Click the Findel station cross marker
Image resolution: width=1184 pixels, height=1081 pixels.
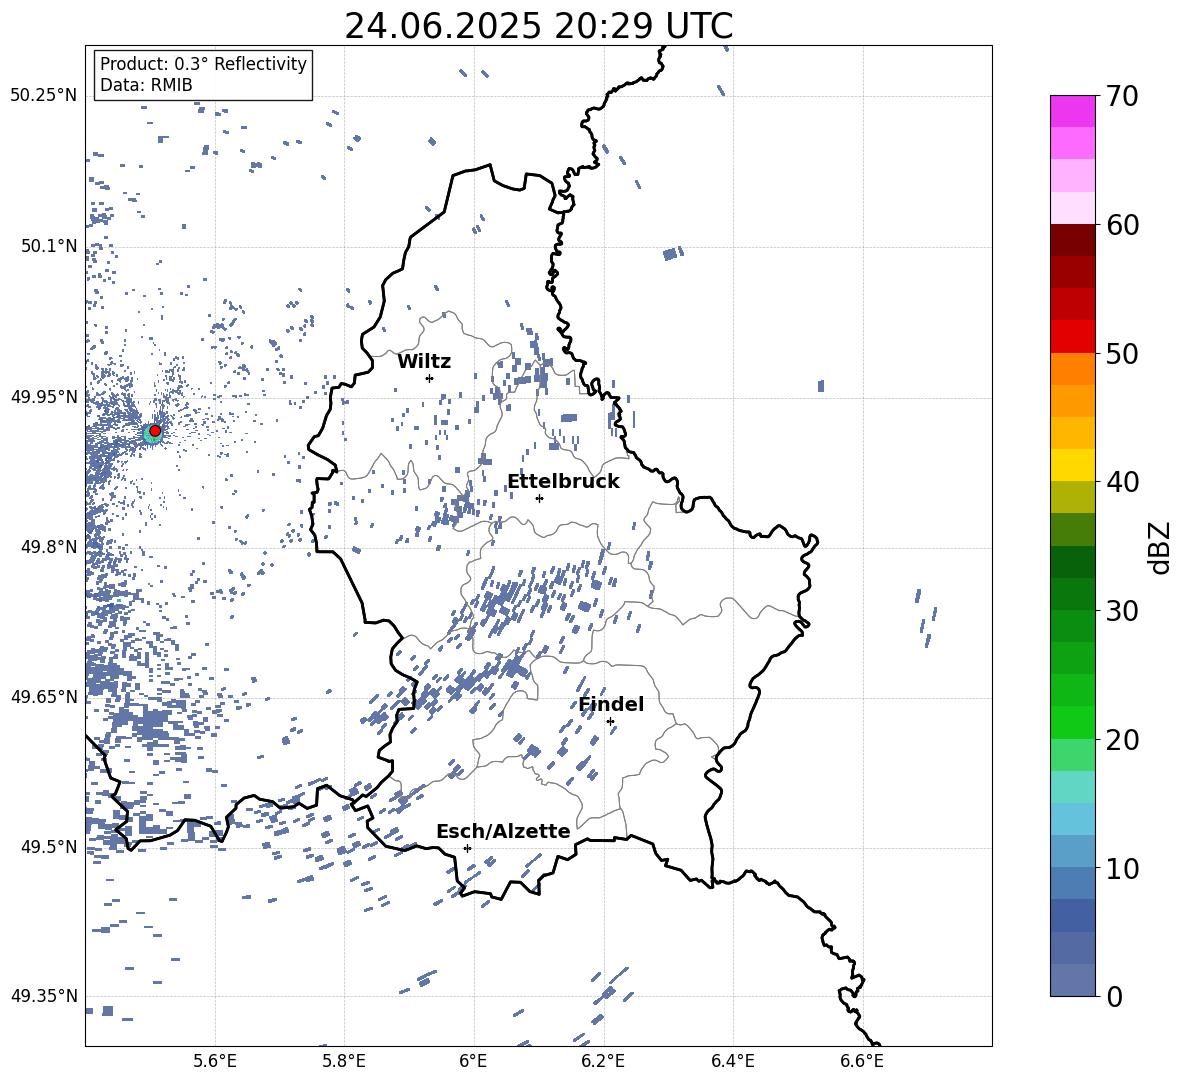point(610,722)
